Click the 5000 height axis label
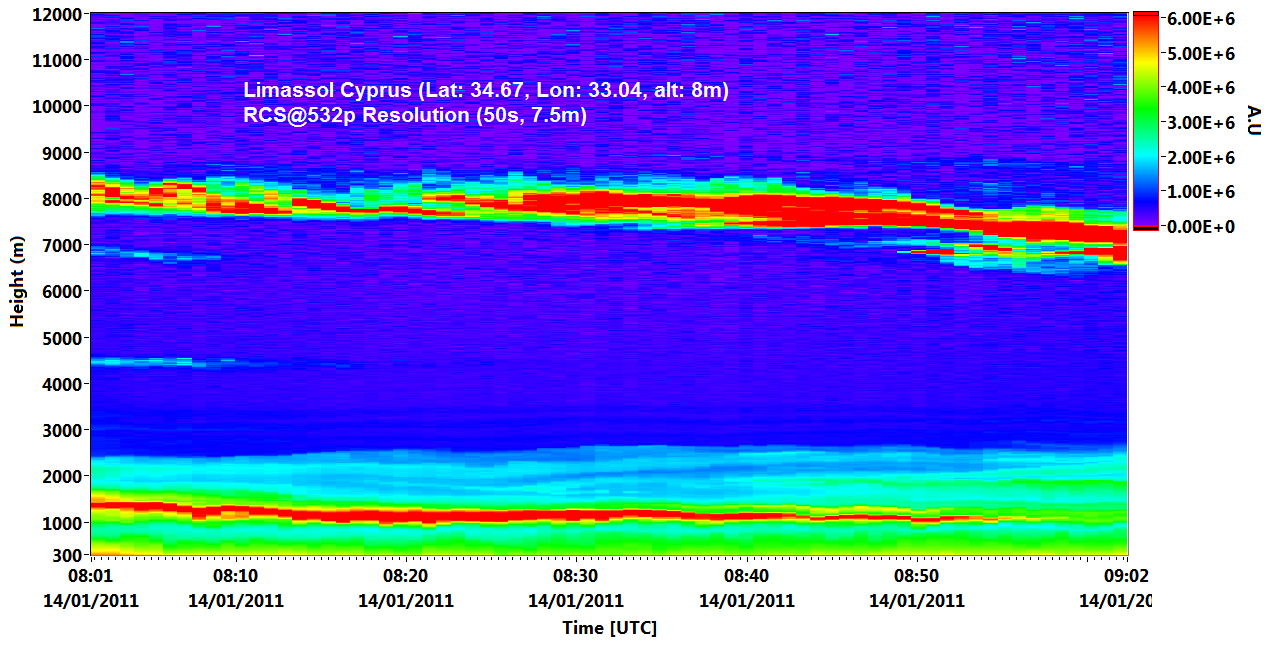Viewport: 1273px width, 649px height. (60, 338)
